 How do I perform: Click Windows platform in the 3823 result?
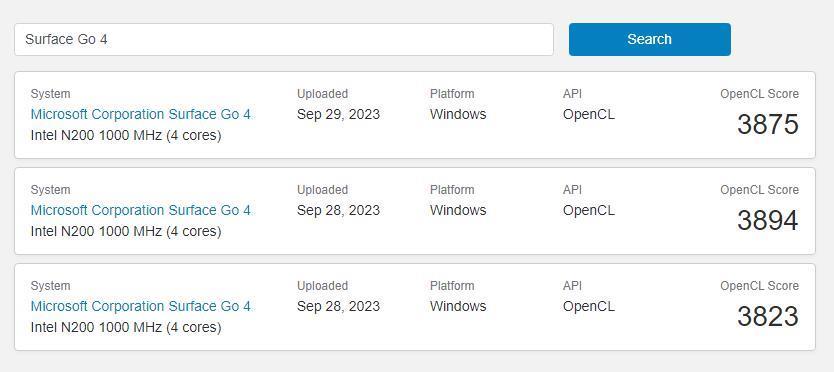[x=458, y=306]
